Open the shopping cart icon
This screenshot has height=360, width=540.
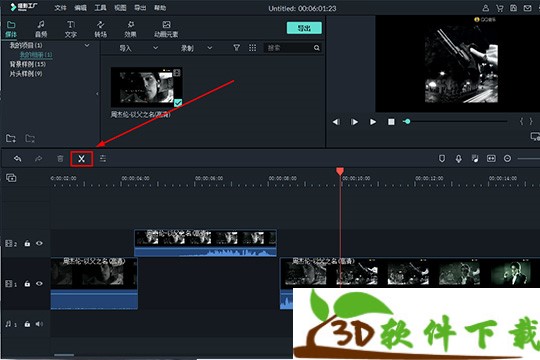tap(499, 8)
